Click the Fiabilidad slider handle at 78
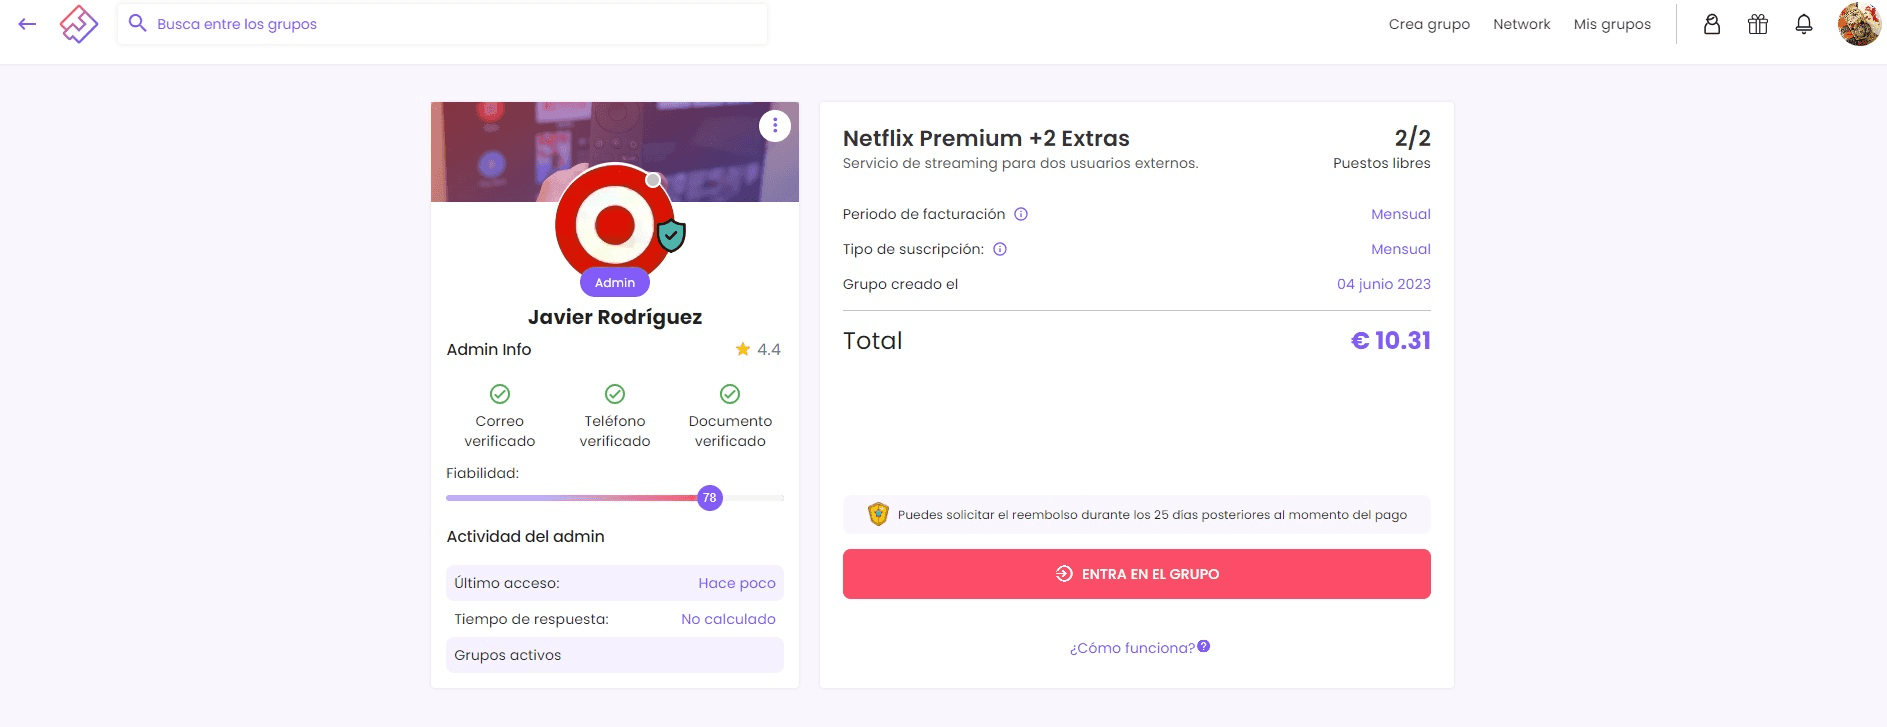This screenshot has width=1887, height=727. click(710, 498)
